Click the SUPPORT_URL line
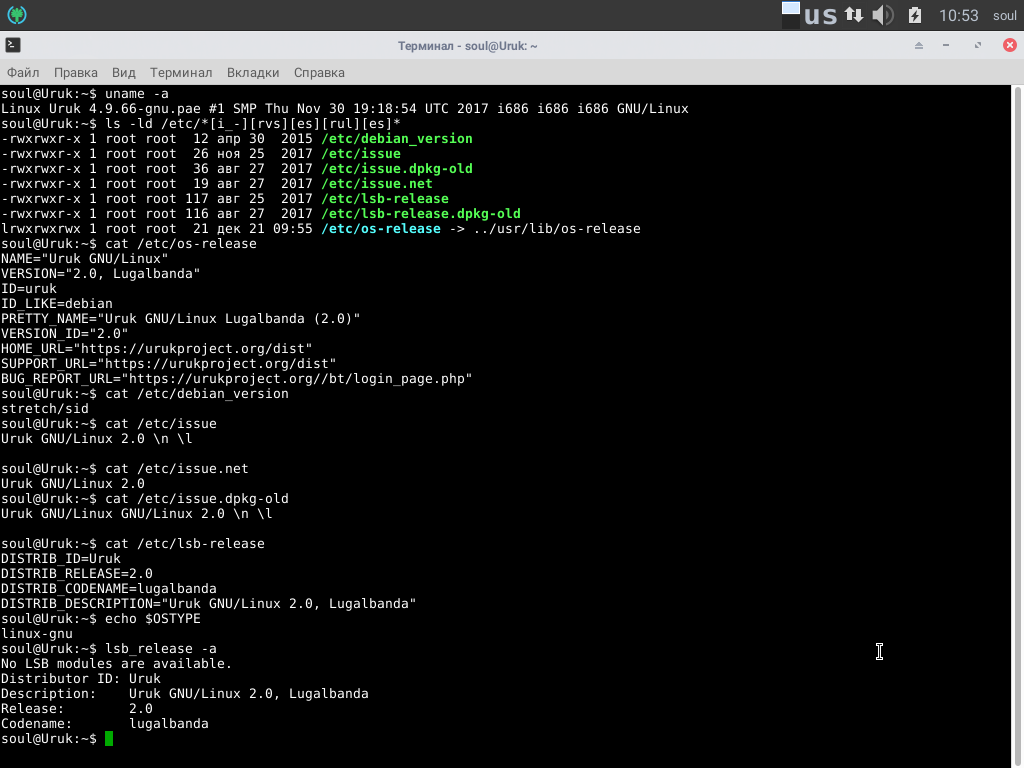1024x768 pixels. tap(168, 364)
